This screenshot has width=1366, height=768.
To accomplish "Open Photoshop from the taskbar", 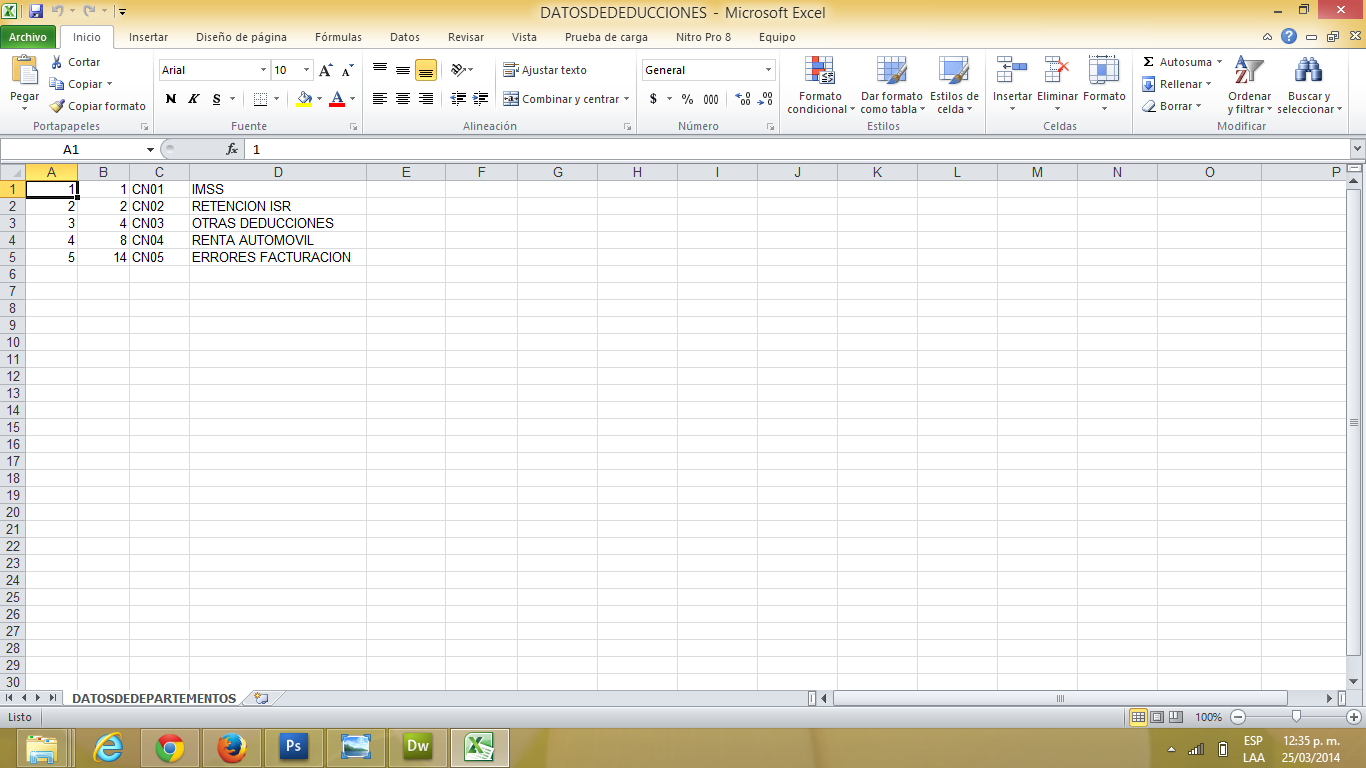I will tap(294, 746).
